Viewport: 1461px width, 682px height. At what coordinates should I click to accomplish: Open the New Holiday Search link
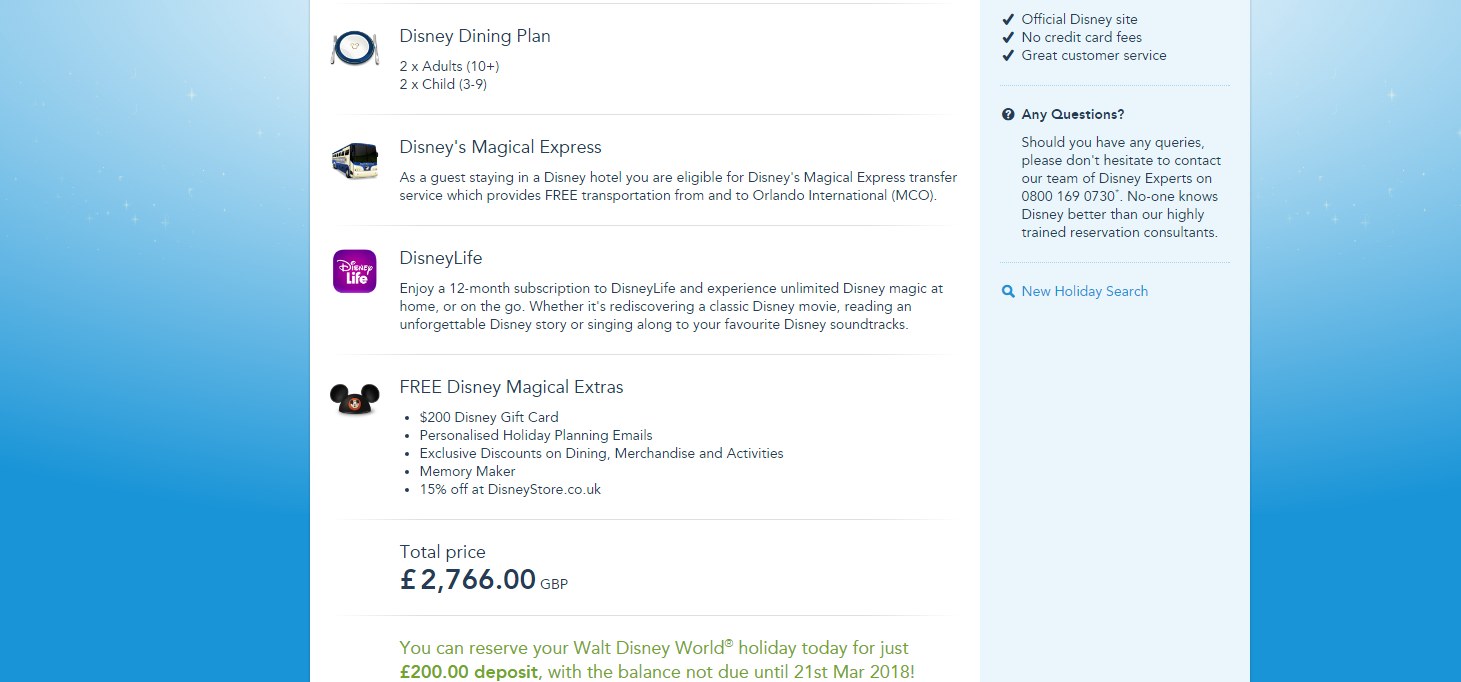tap(1084, 292)
